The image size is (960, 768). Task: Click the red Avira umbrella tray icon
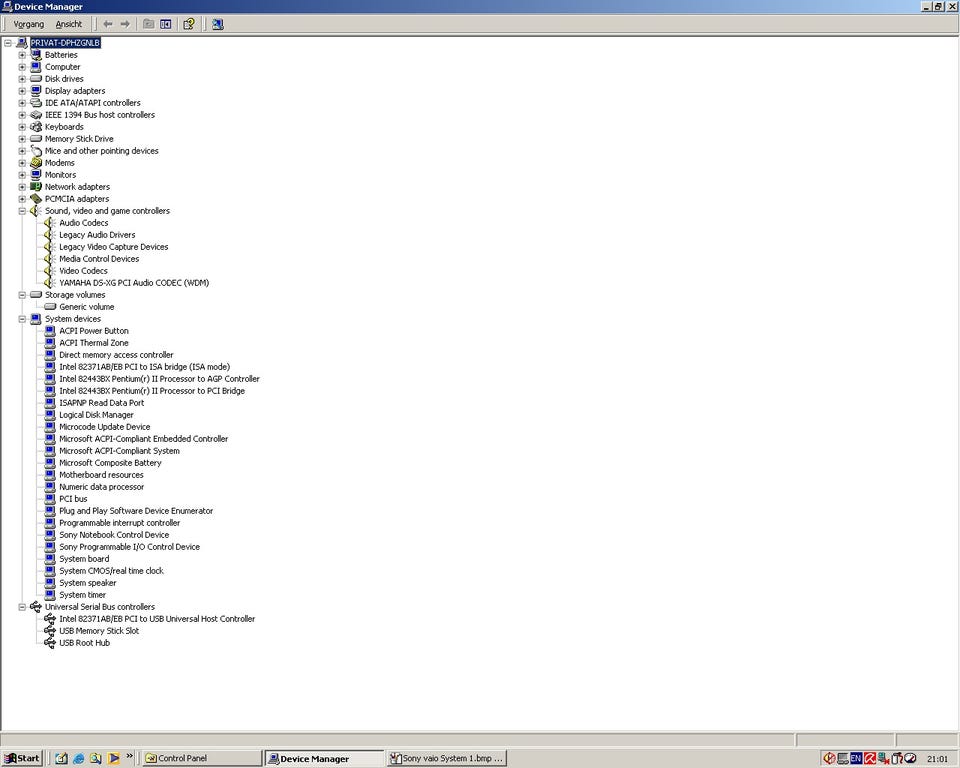tap(869, 758)
